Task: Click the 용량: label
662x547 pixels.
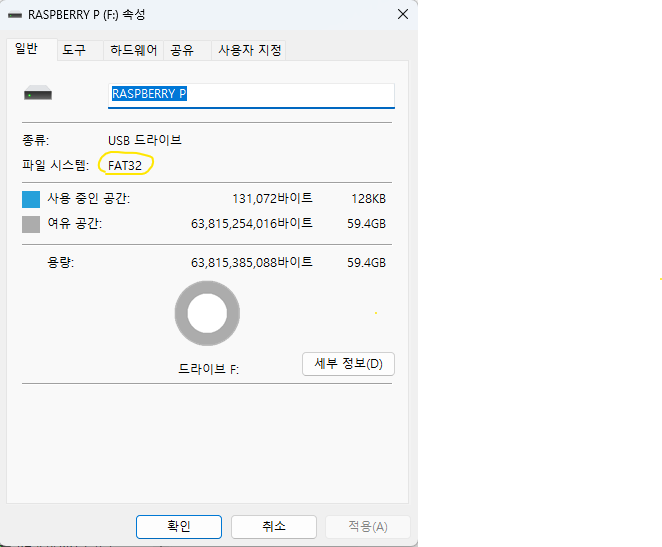Action: pos(60,263)
